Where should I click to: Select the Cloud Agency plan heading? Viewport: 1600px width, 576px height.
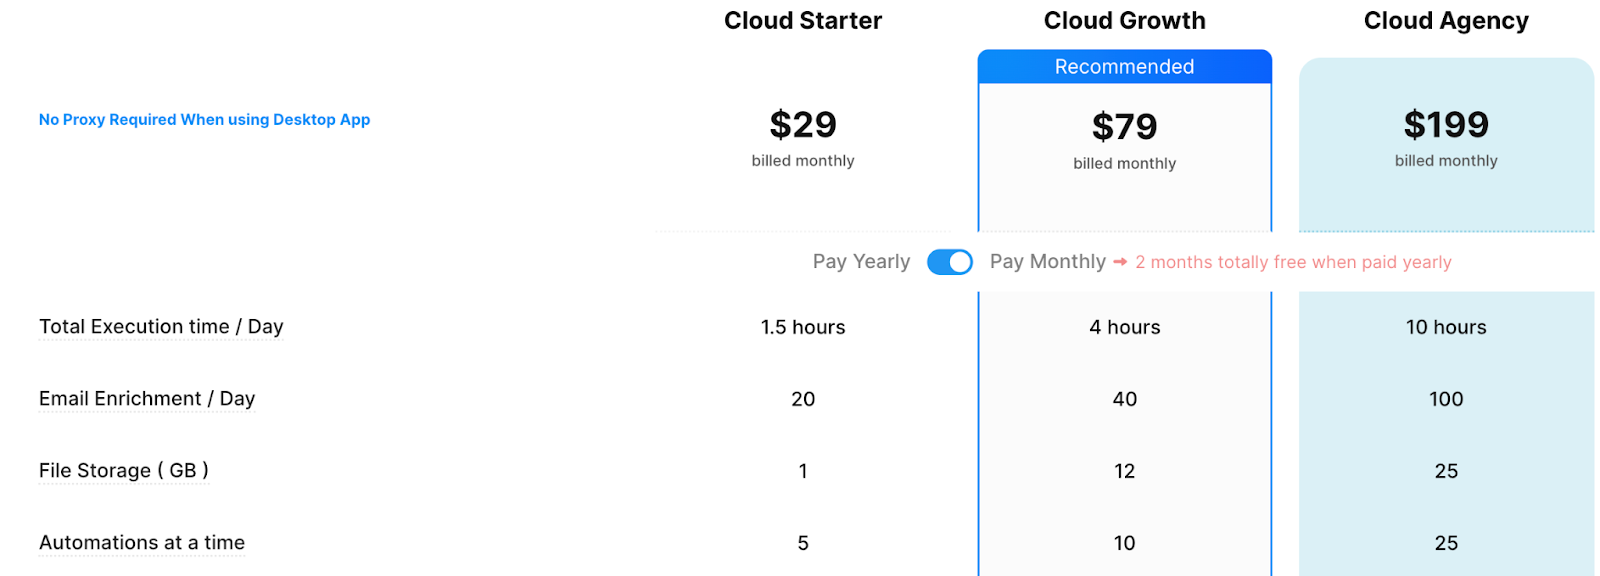tap(1445, 21)
